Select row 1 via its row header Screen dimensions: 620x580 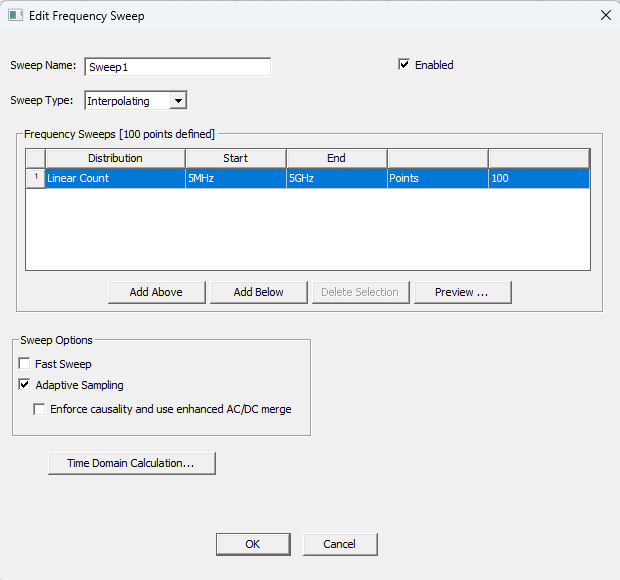tap(35, 178)
